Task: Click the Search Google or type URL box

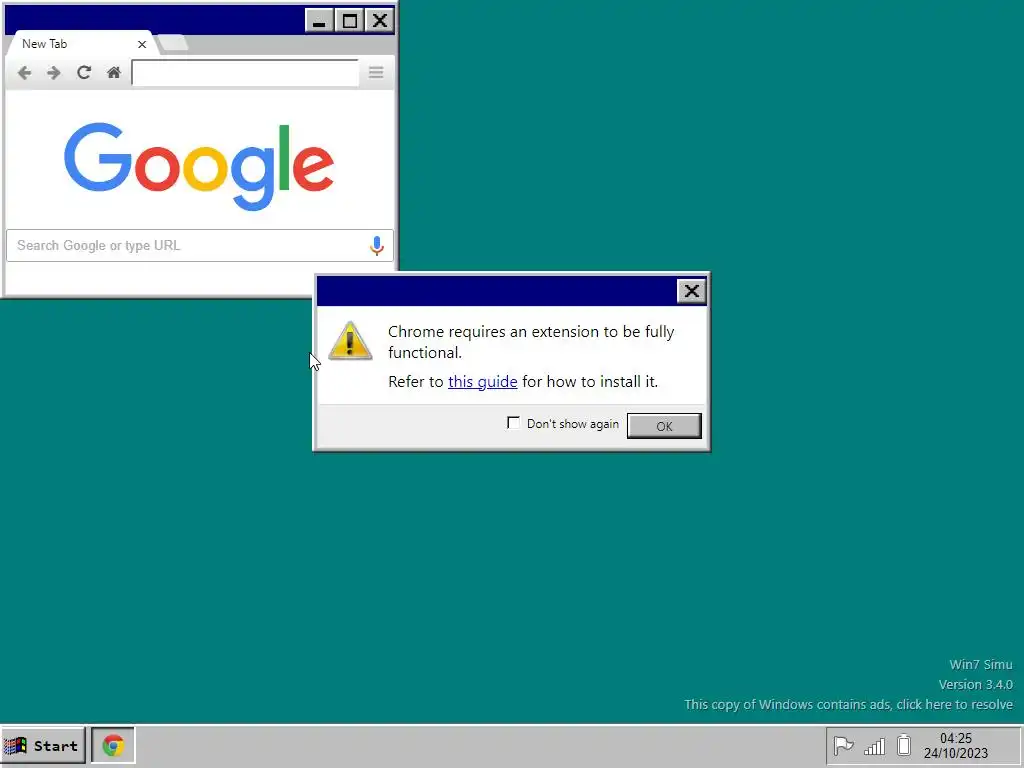Action: [200, 246]
